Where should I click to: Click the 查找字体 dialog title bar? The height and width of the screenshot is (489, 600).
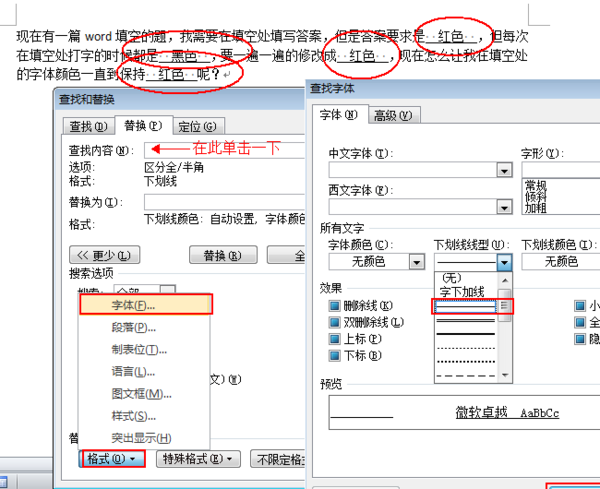coord(453,89)
